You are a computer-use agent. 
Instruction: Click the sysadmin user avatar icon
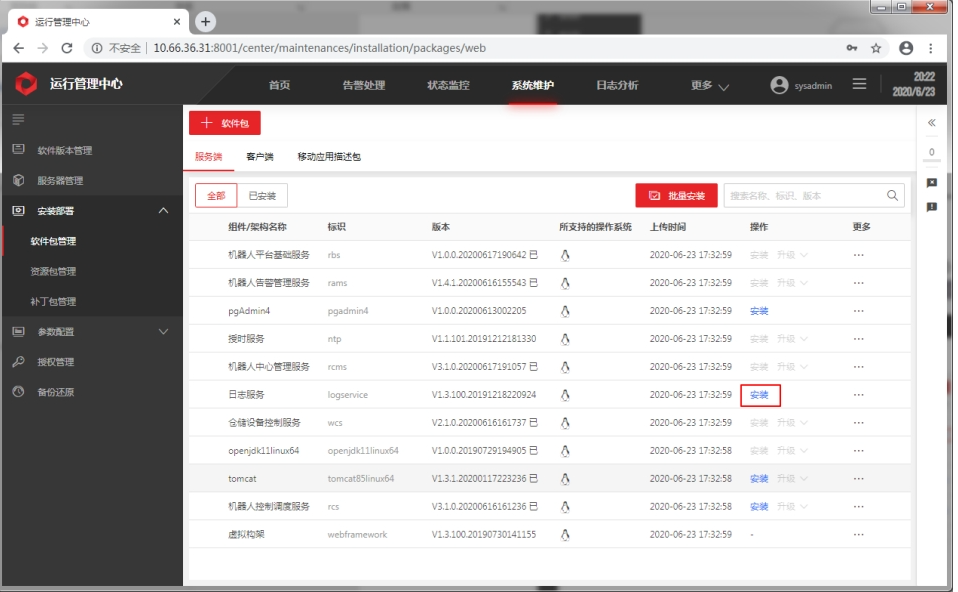[x=779, y=85]
